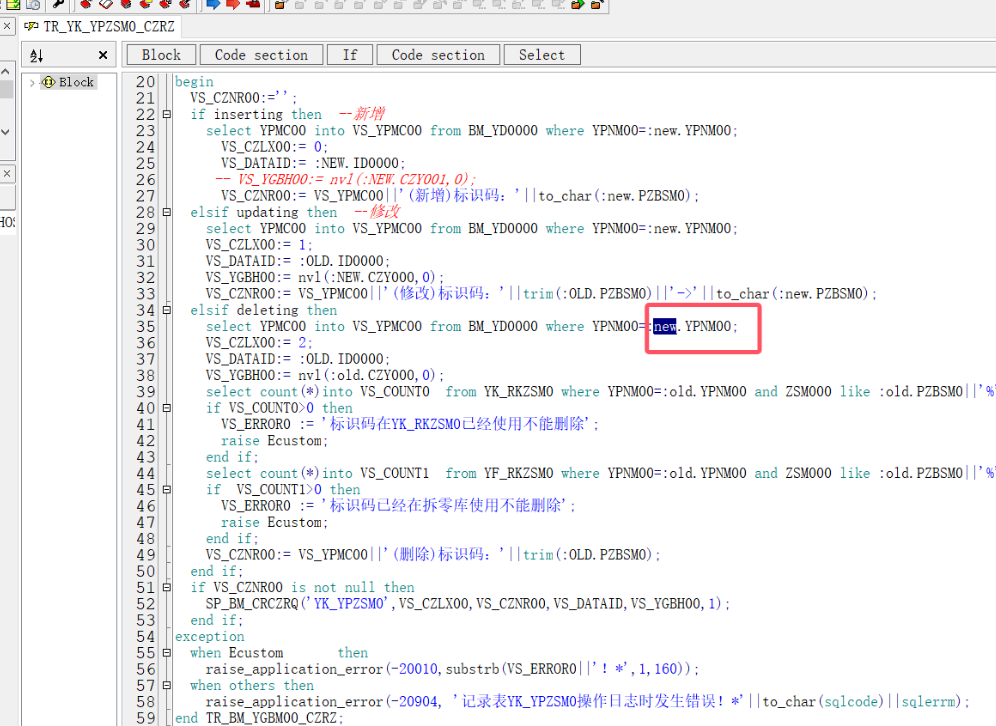Screen dimensions: 996x726
Task: Click the Select breadcrumb button
Action: click(541, 55)
